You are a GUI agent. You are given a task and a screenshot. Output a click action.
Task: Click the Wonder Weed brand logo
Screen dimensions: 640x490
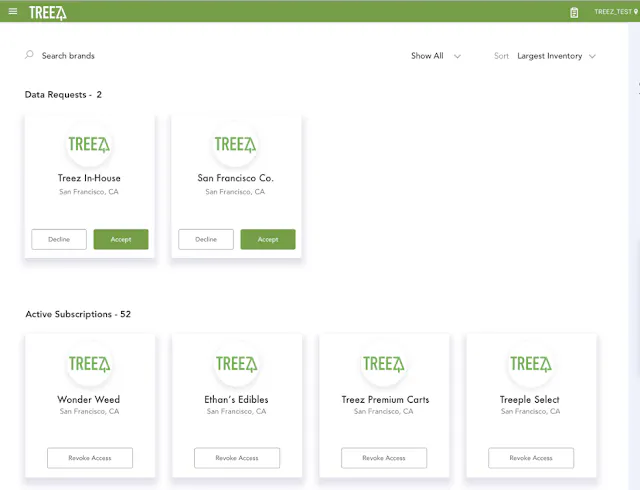(89, 363)
